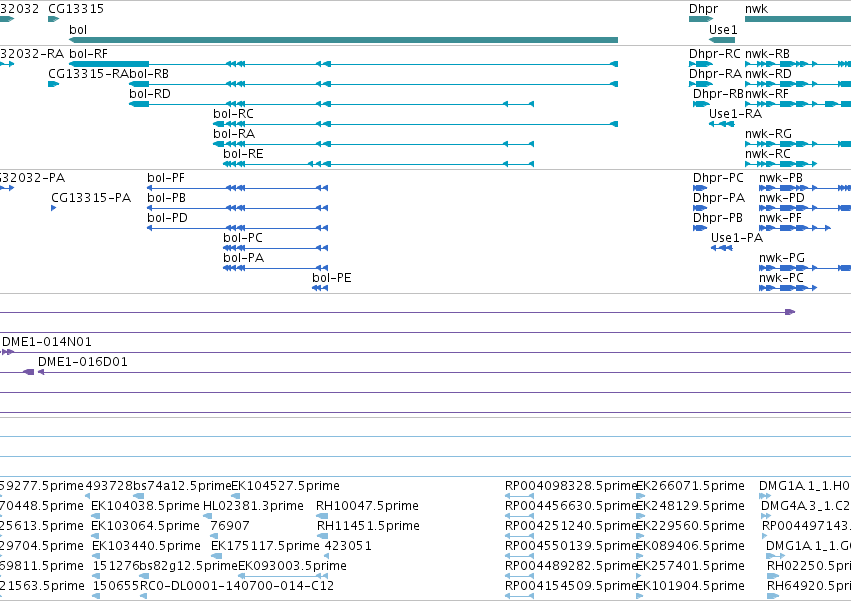Click nwk-PF protein label

pos(780,218)
